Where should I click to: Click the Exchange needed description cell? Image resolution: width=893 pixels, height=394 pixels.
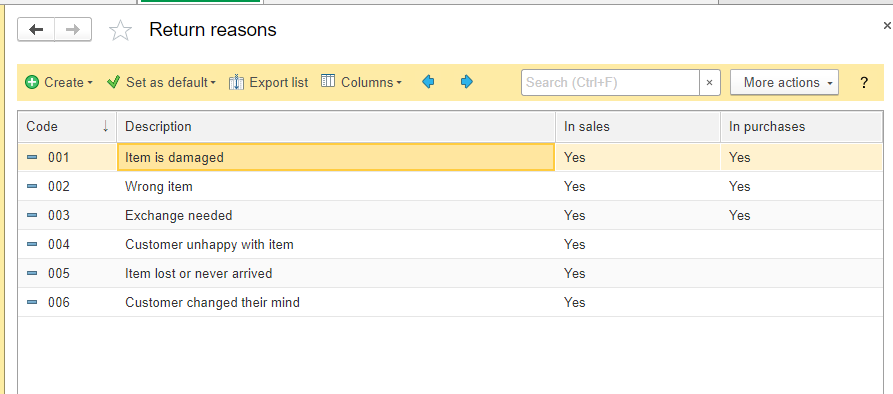pyautogui.click(x=336, y=215)
